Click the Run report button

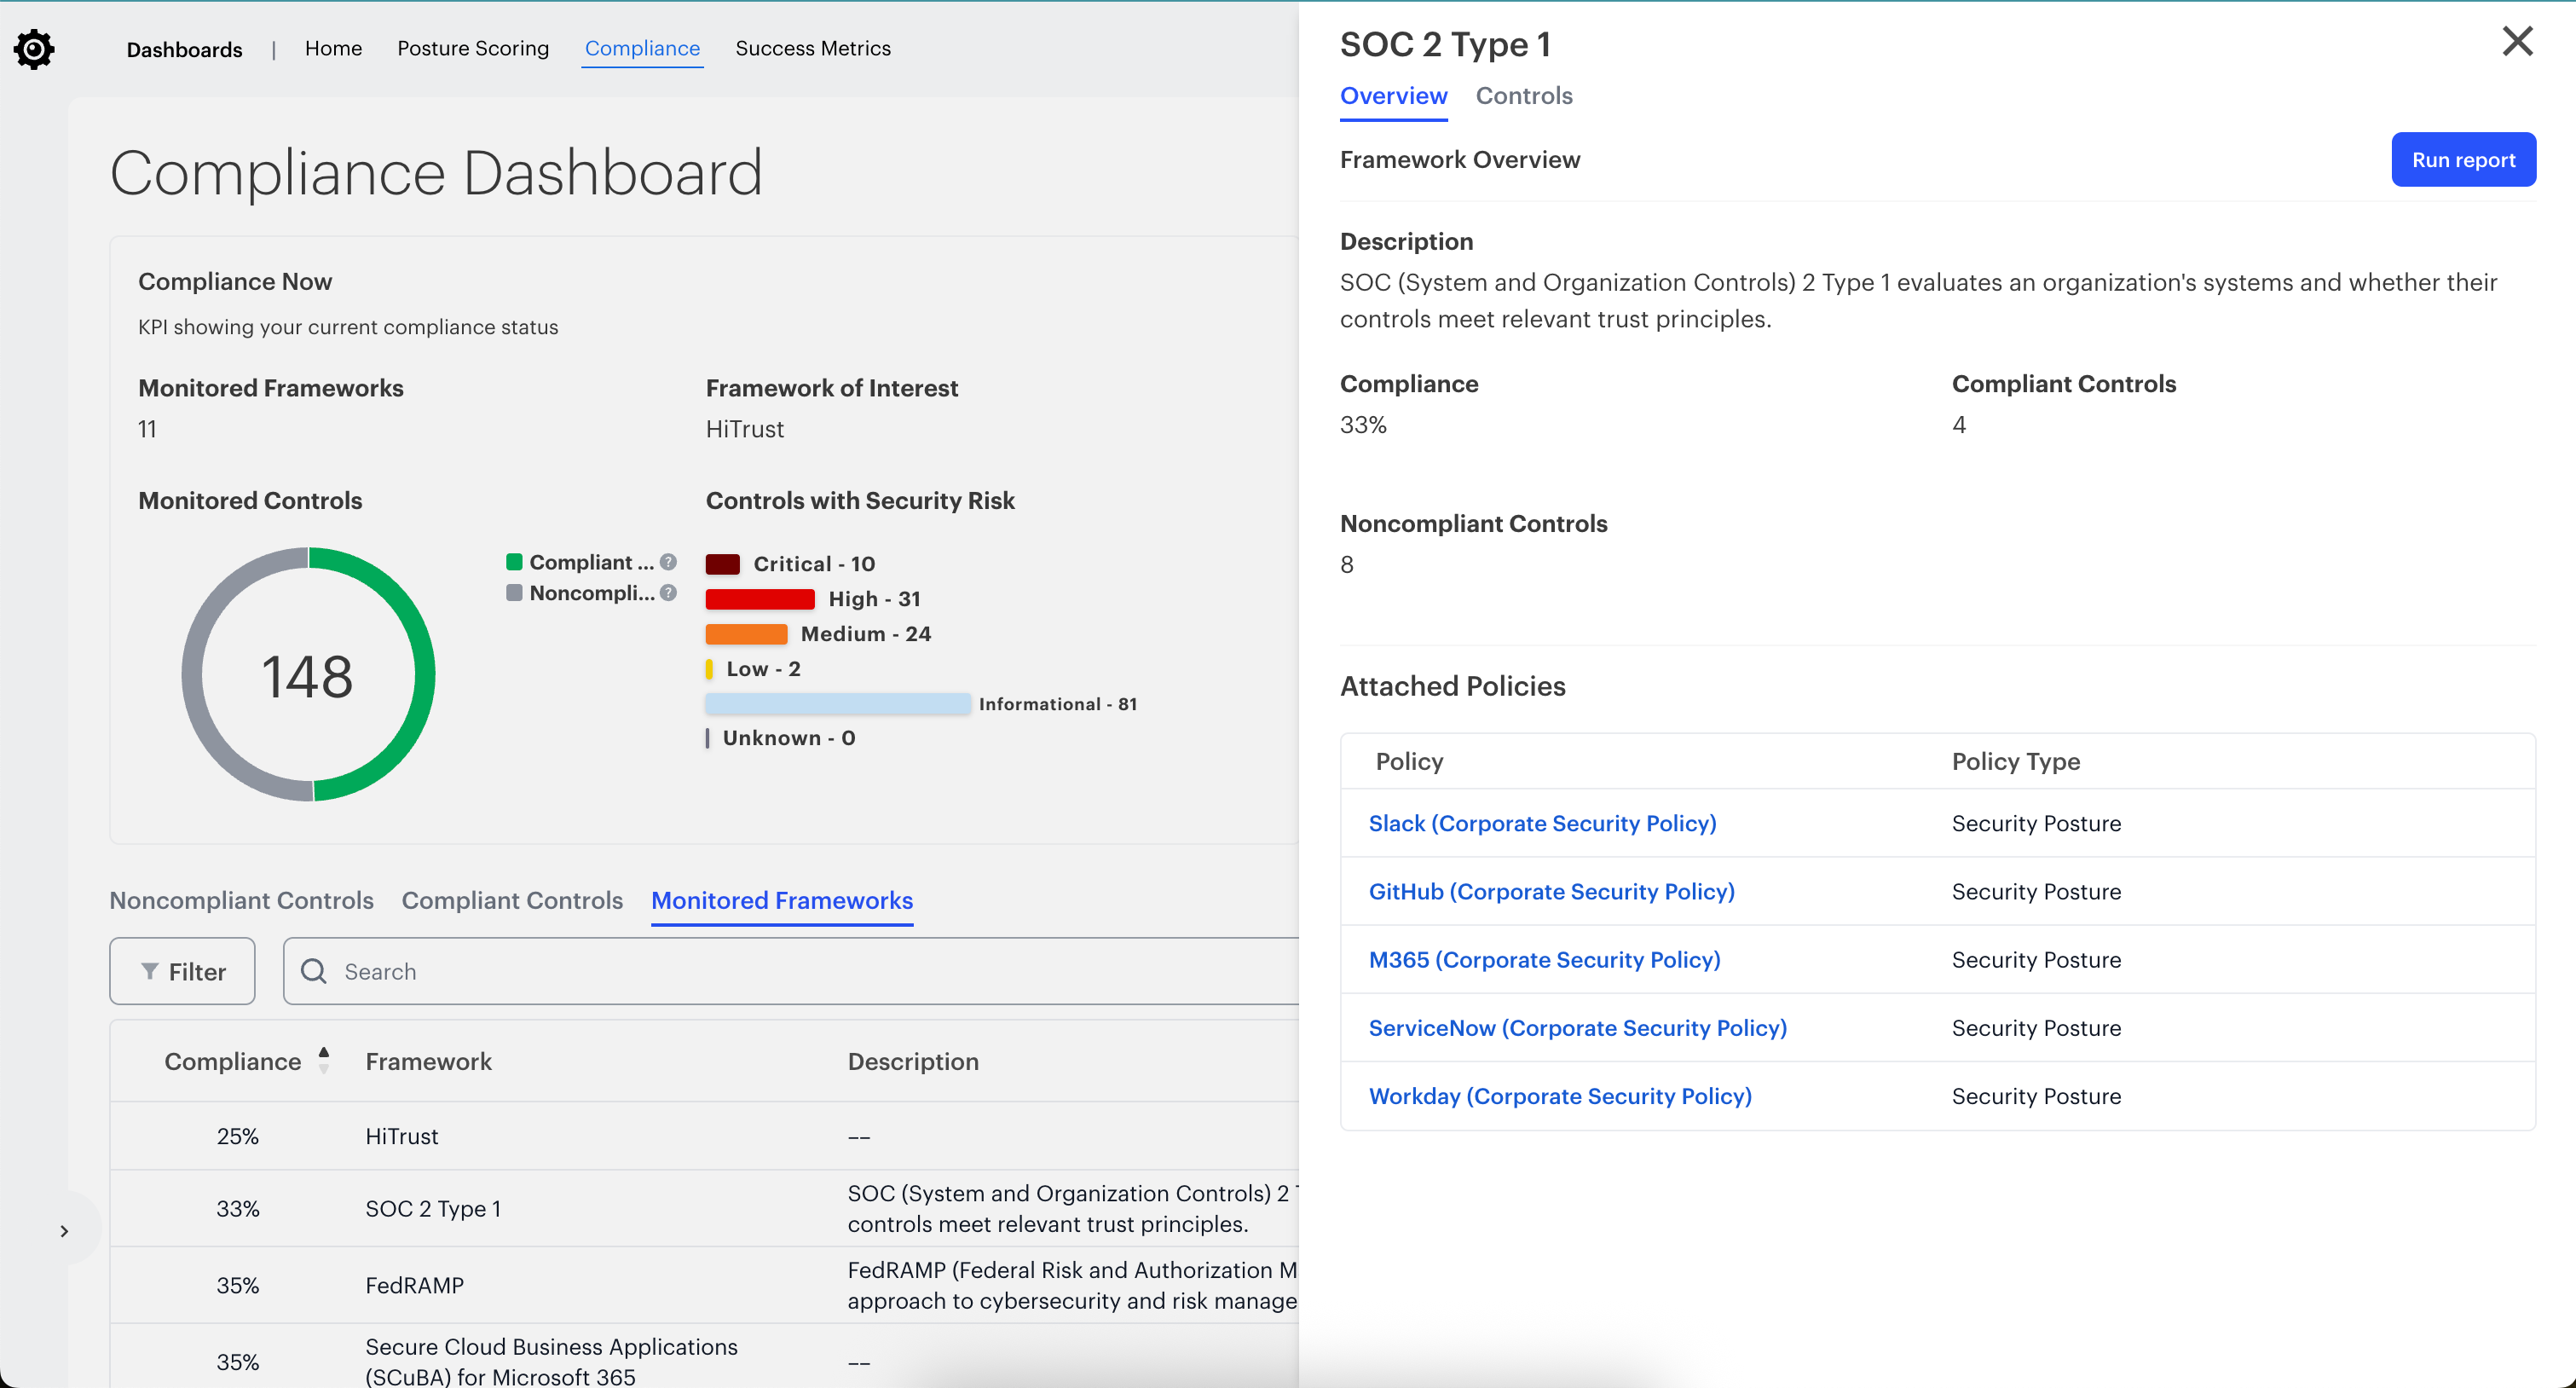2463,160
